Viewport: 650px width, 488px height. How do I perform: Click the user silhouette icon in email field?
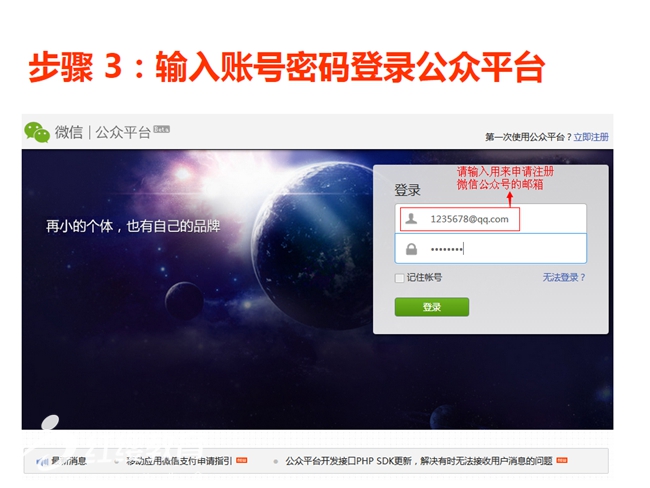coord(411,218)
